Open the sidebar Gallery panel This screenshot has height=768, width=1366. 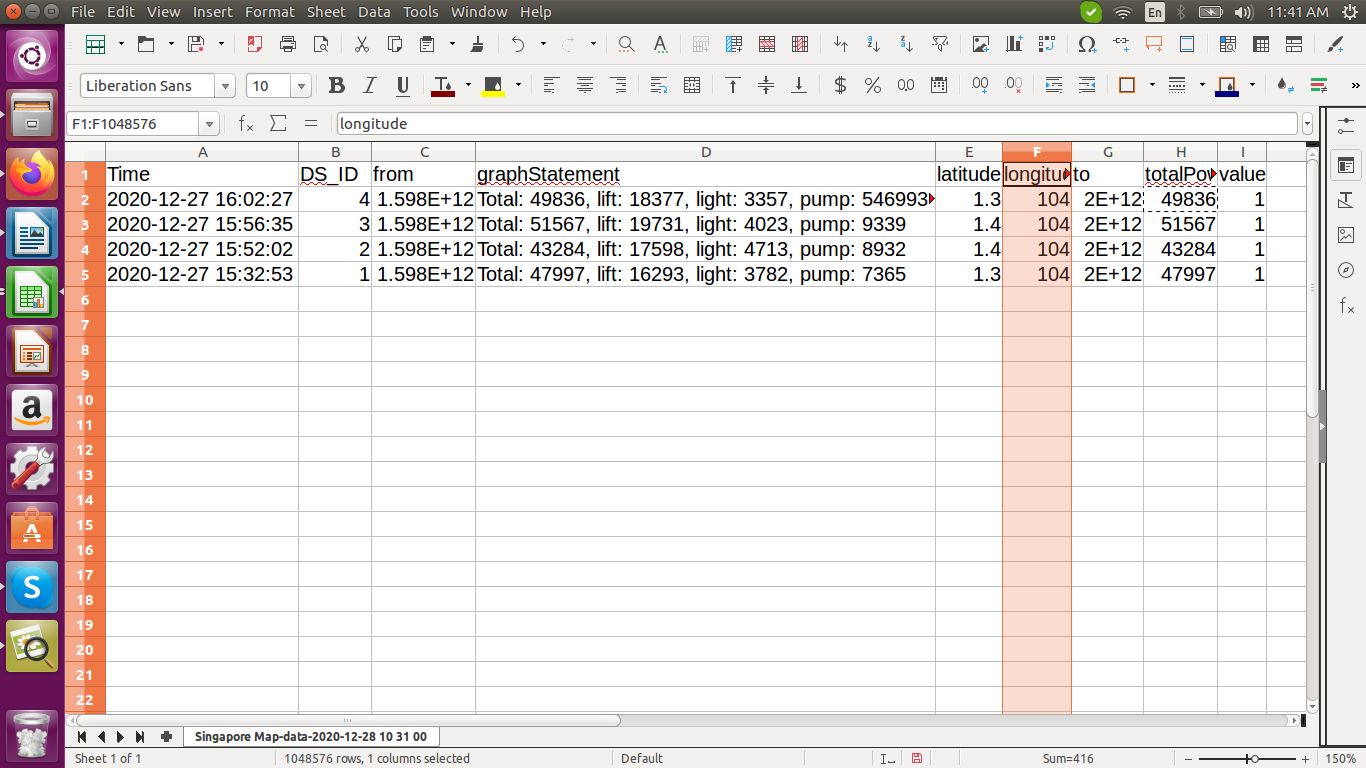tap(1346, 236)
